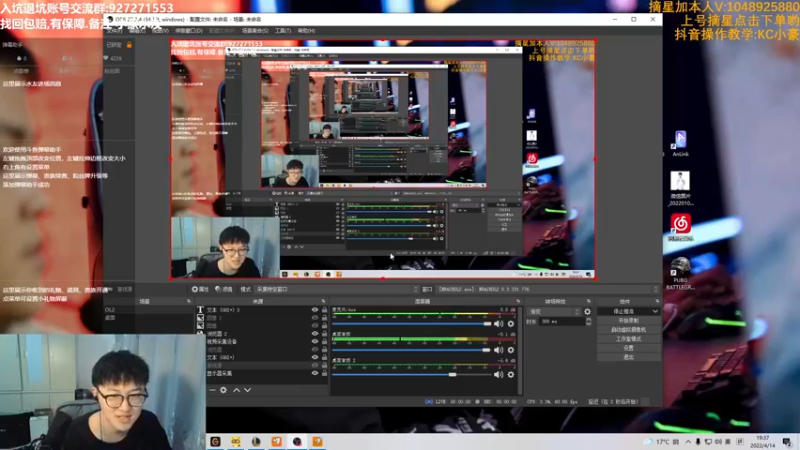Click the 已锁定 lock icon in left panel
Image resolution: width=800 pixels, height=450 pixels.
click(129, 45)
